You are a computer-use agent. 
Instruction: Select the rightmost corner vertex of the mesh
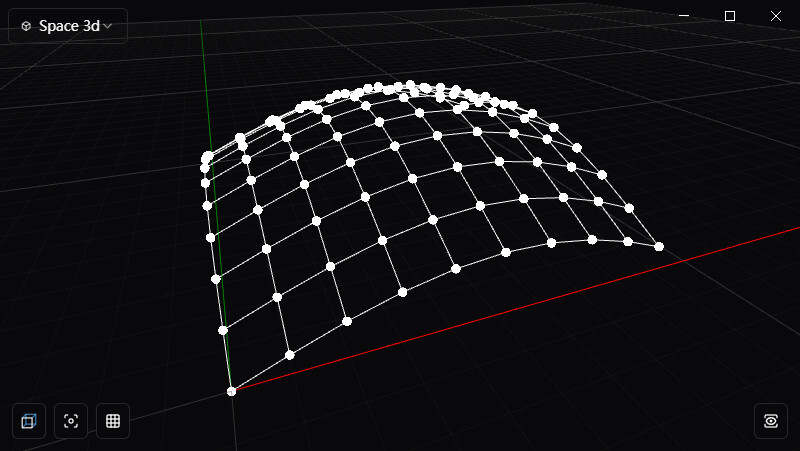(659, 246)
